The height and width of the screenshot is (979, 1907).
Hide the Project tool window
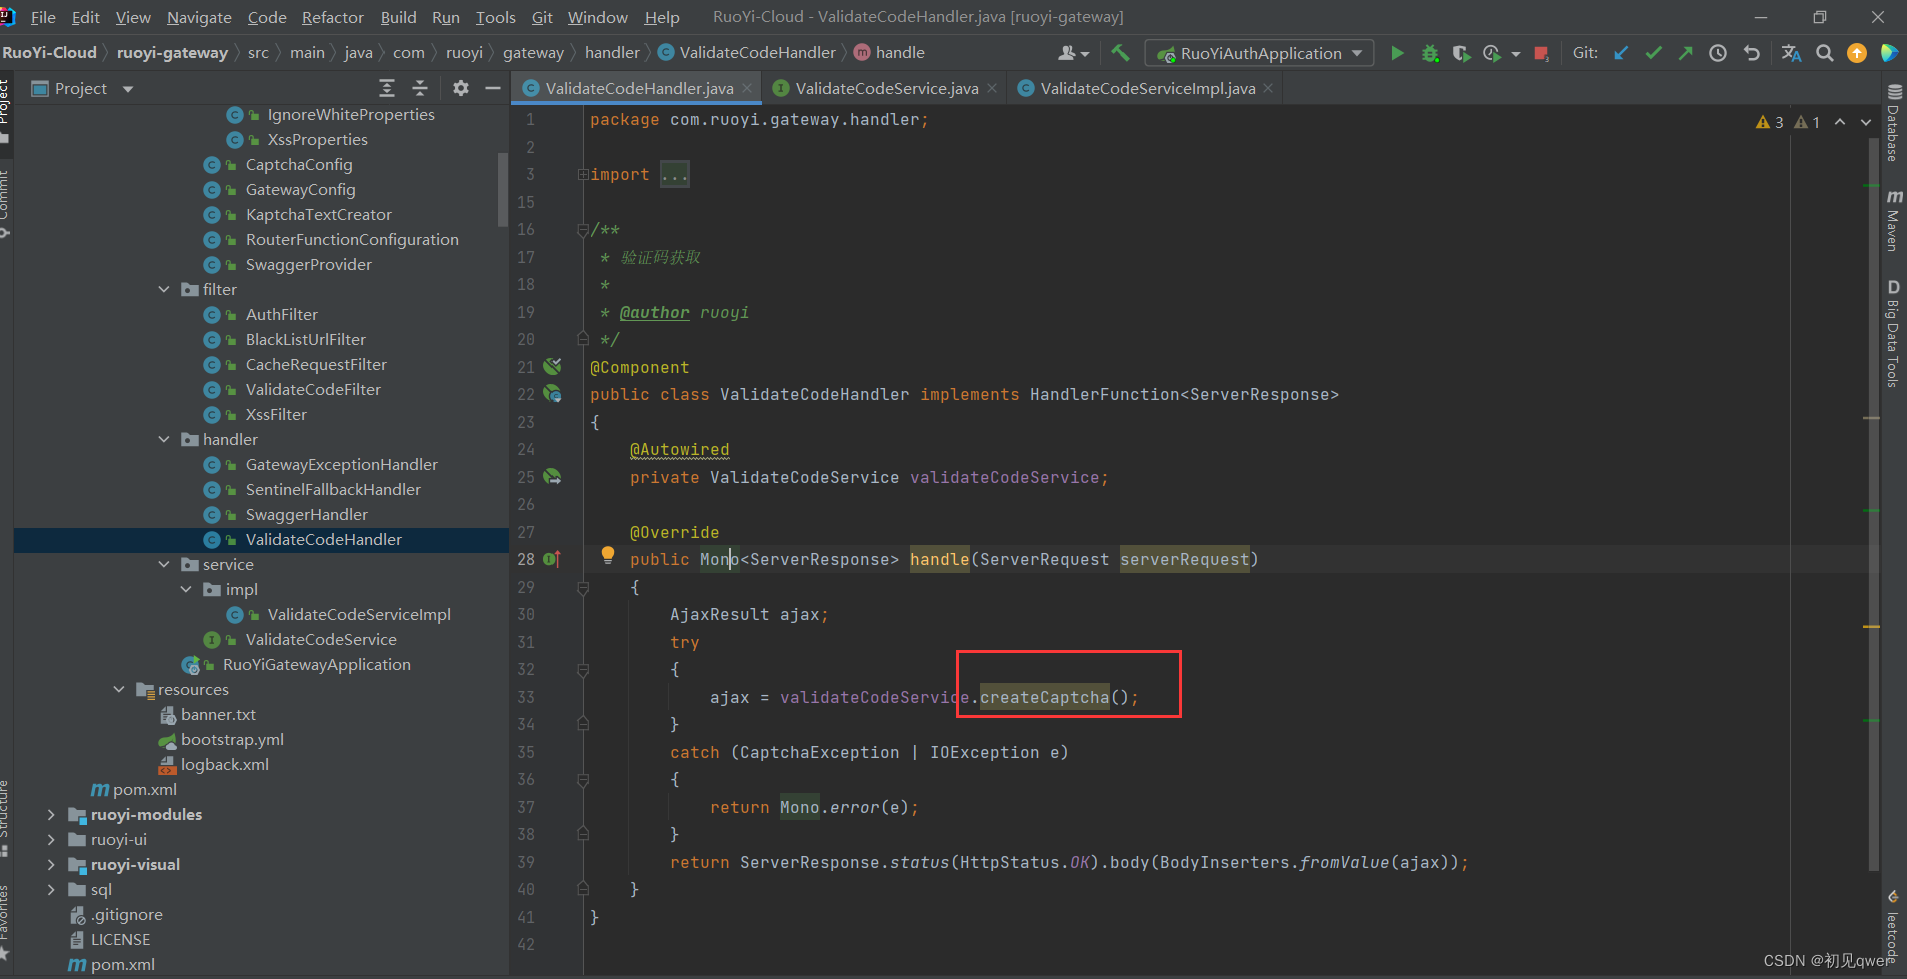pyautogui.click(x=492, y=88)
